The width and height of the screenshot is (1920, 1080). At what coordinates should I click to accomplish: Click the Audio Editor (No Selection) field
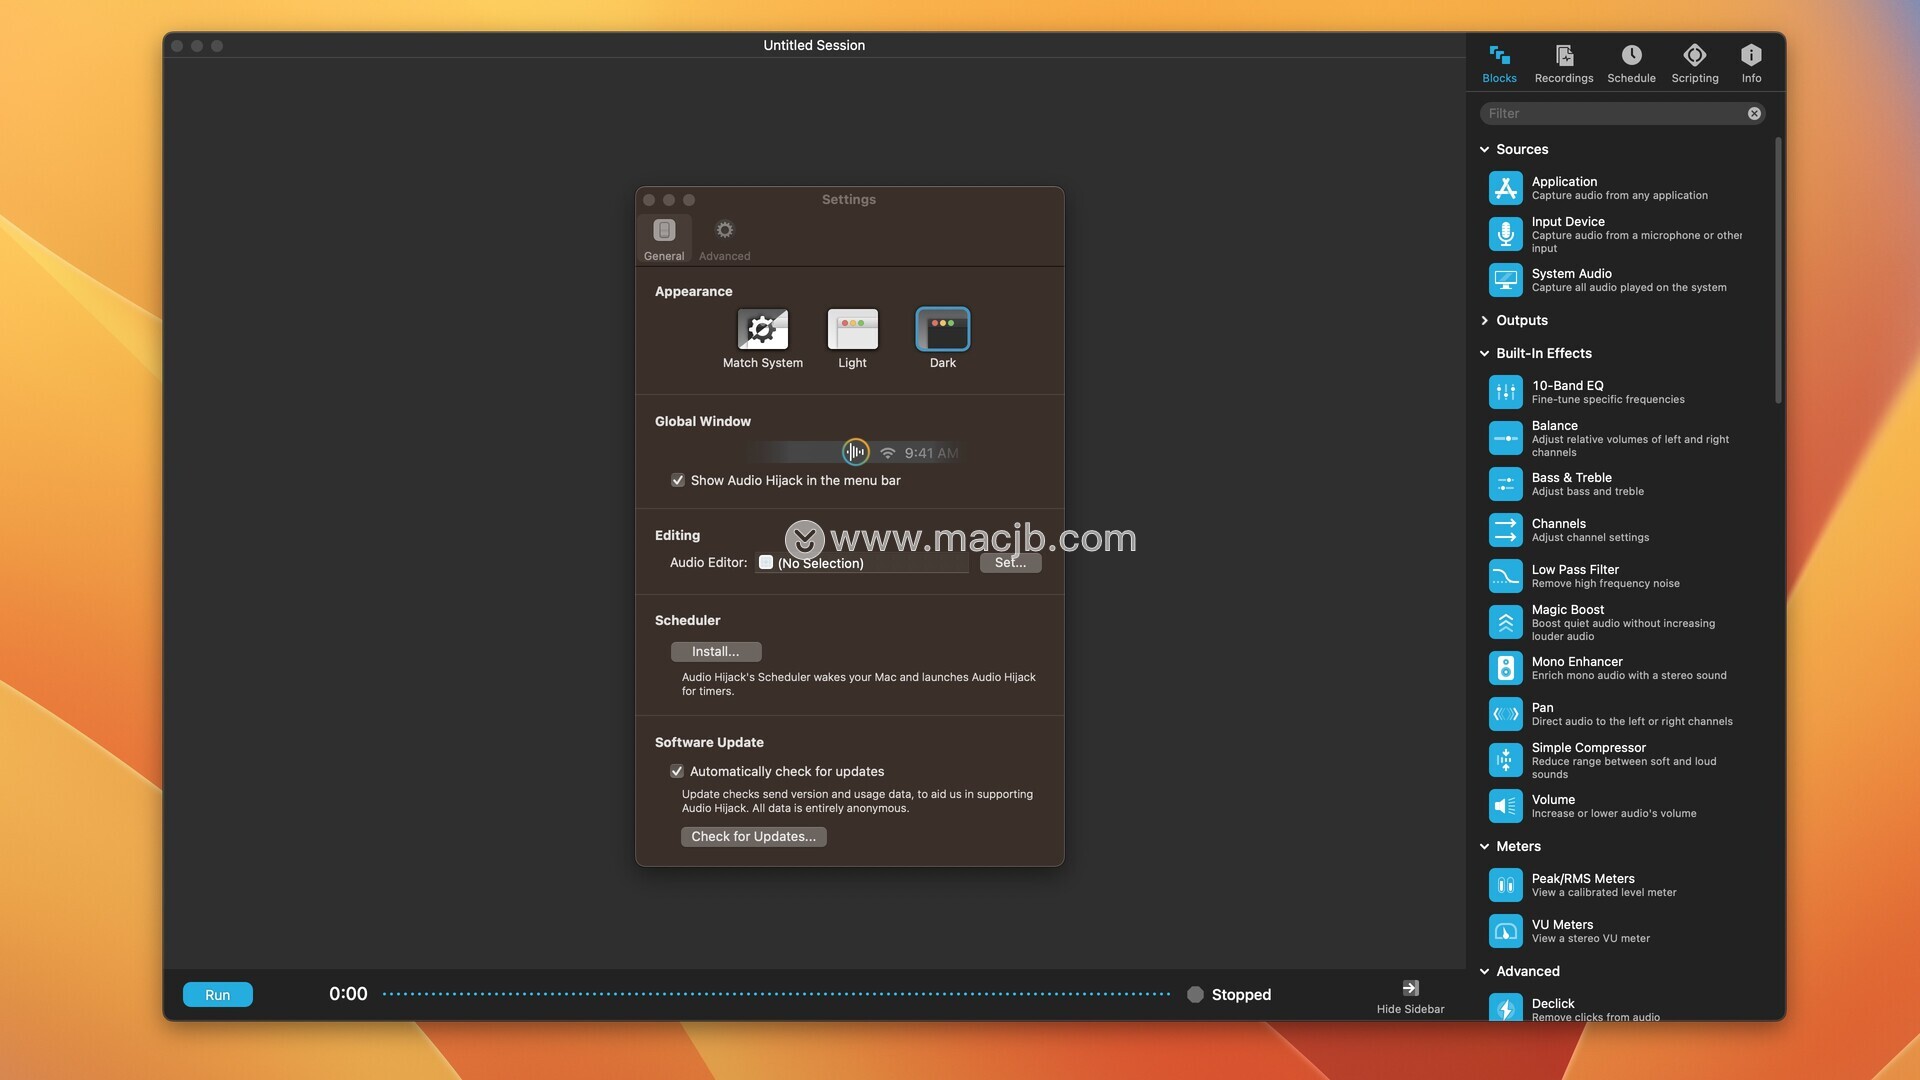click(x=862, y=562)
